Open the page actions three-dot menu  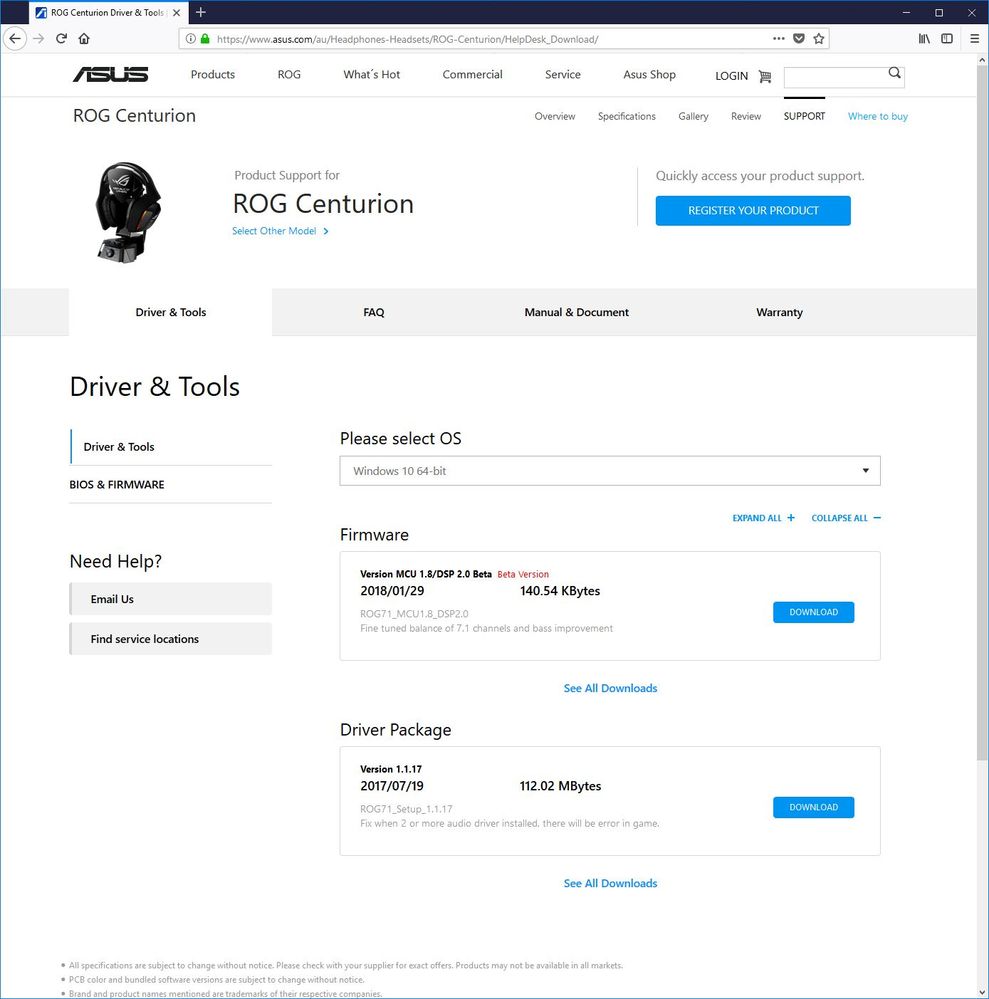pyautogui.click(x=779, y=39)
